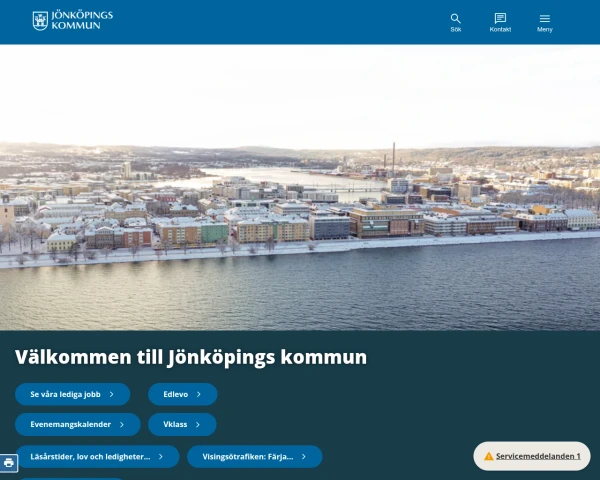Go to Evenemangskalender
Screen dimensions: 600x480
70,425
